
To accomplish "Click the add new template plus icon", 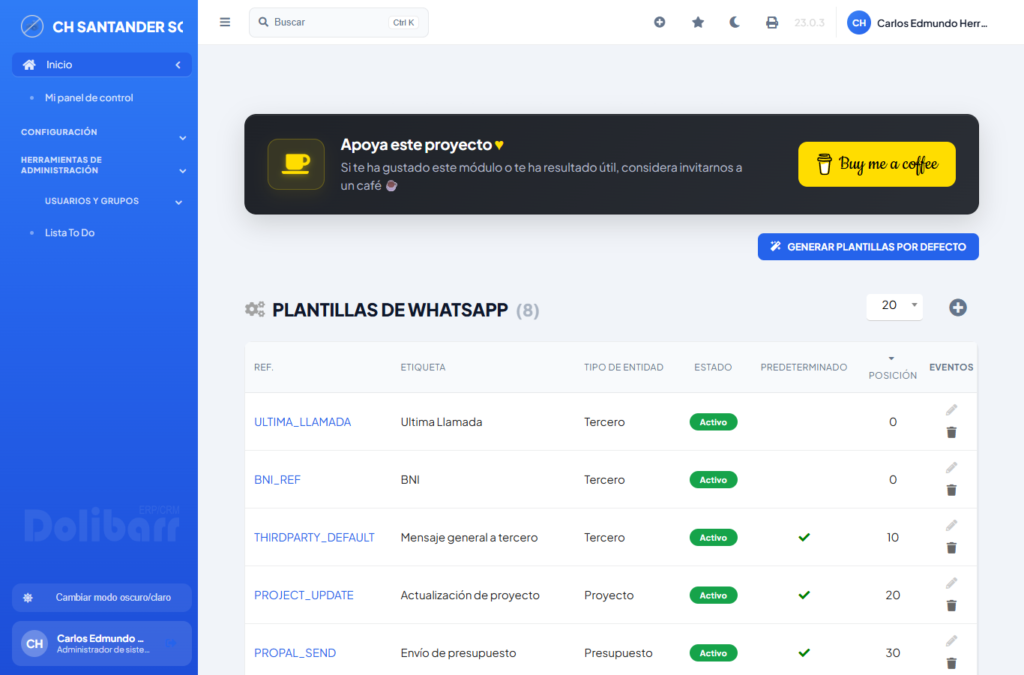I will pos(957,307).
